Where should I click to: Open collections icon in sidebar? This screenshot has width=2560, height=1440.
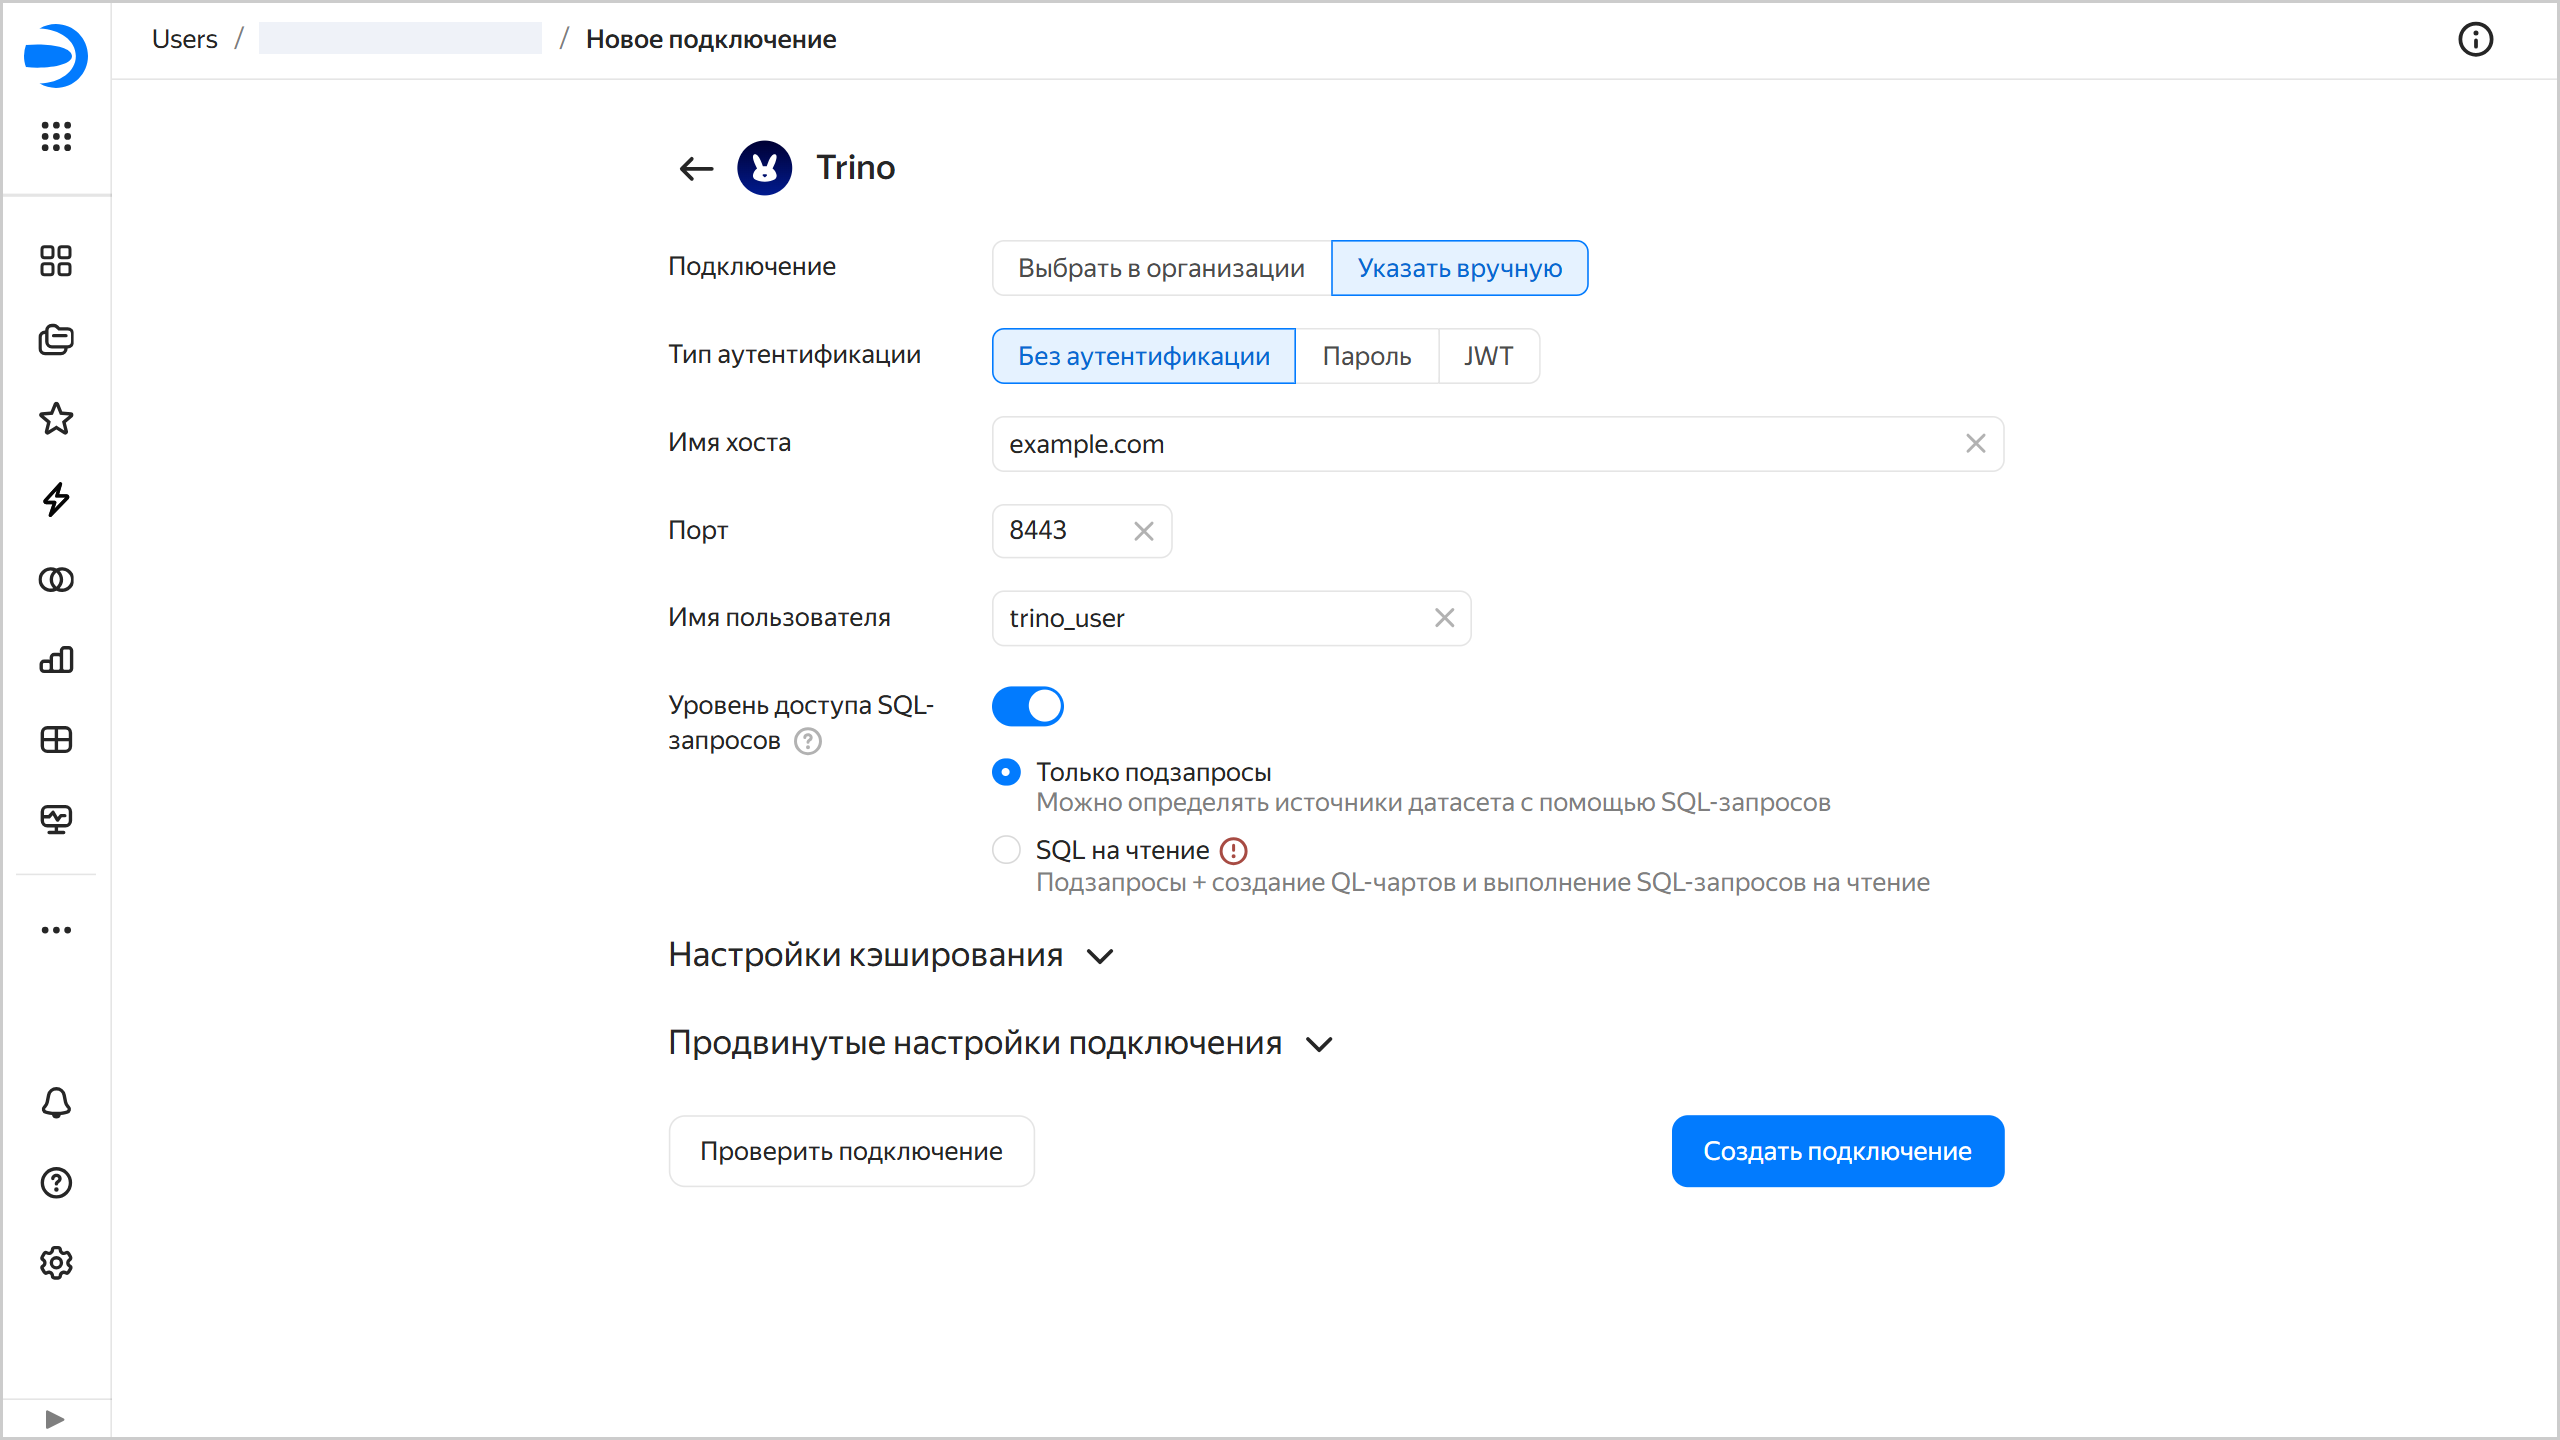pos(56,340)
